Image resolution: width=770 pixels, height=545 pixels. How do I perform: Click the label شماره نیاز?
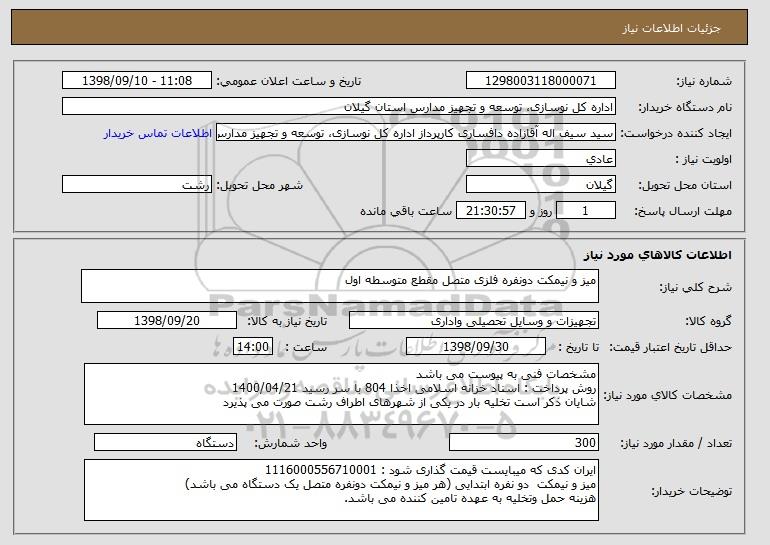(704, 82)
